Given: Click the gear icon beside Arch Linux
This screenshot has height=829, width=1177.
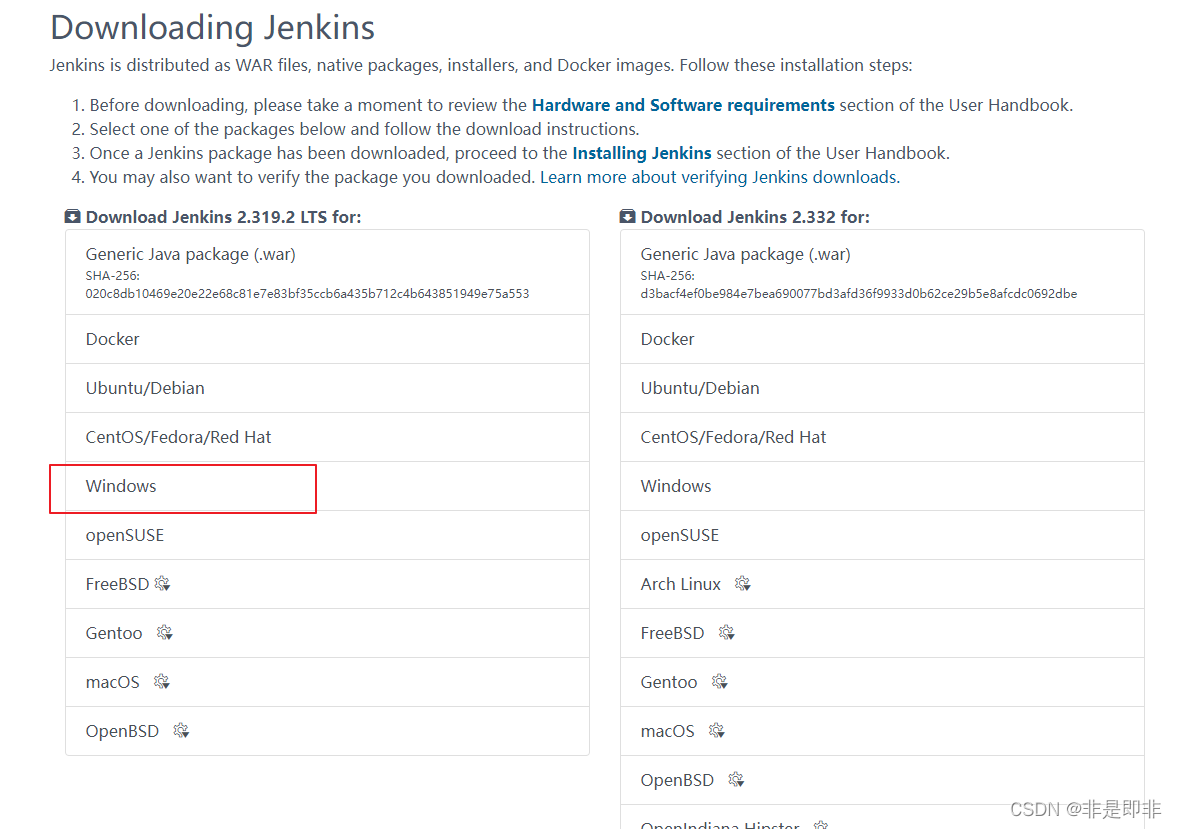Looking at the screenshot, I should pyautogui.click(x=742, y=584).
